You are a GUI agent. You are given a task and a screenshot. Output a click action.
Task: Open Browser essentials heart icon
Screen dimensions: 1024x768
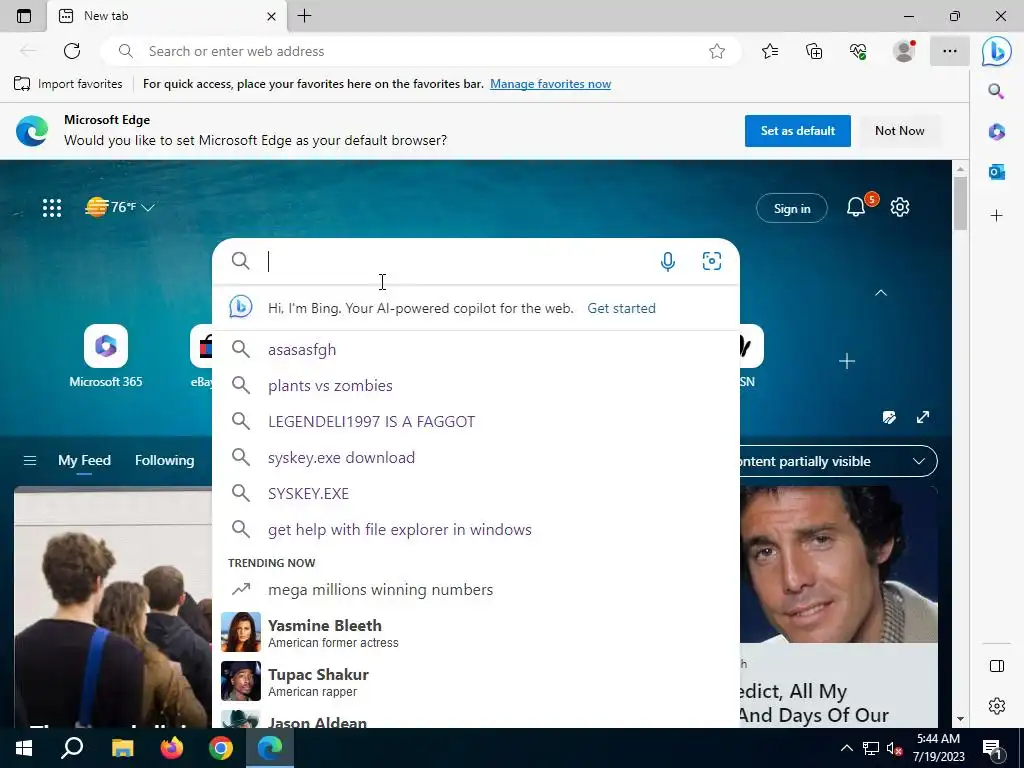(x=858, y=51)
